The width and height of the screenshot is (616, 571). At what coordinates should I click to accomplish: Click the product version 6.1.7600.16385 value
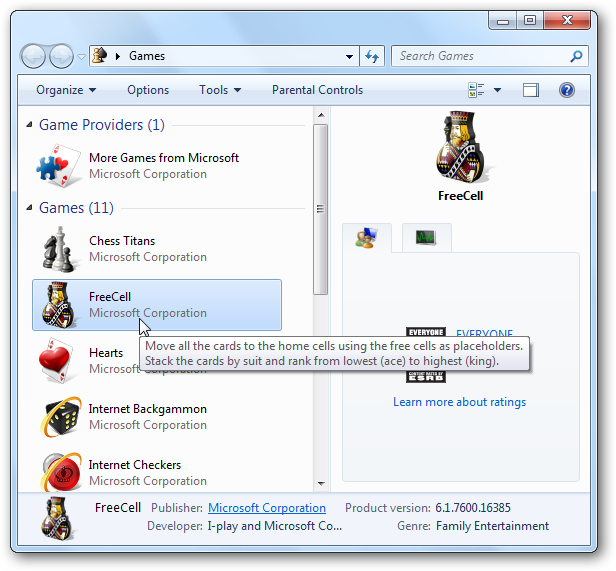click(x=473, y=508)
